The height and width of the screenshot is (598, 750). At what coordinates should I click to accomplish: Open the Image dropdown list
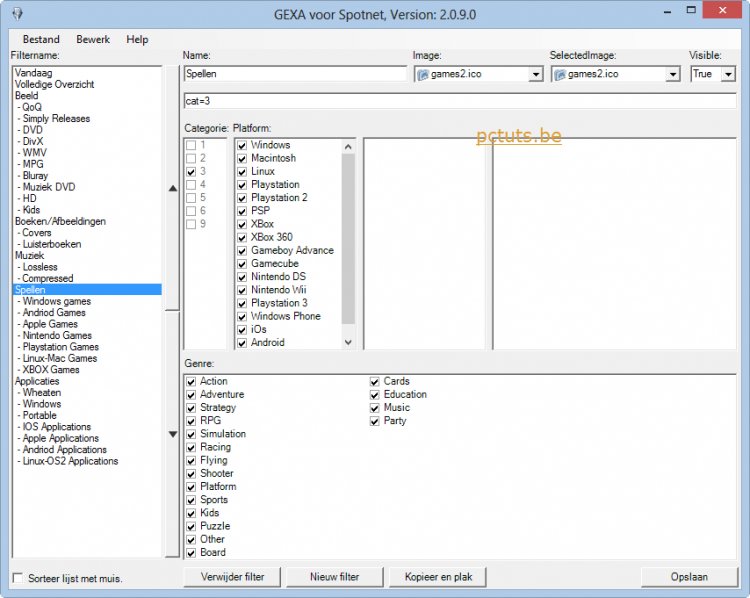[x=536, y=74]
